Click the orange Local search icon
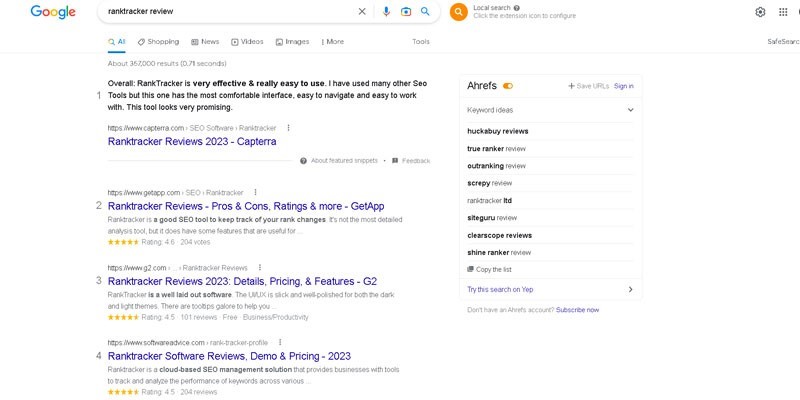 pos(459,12)
